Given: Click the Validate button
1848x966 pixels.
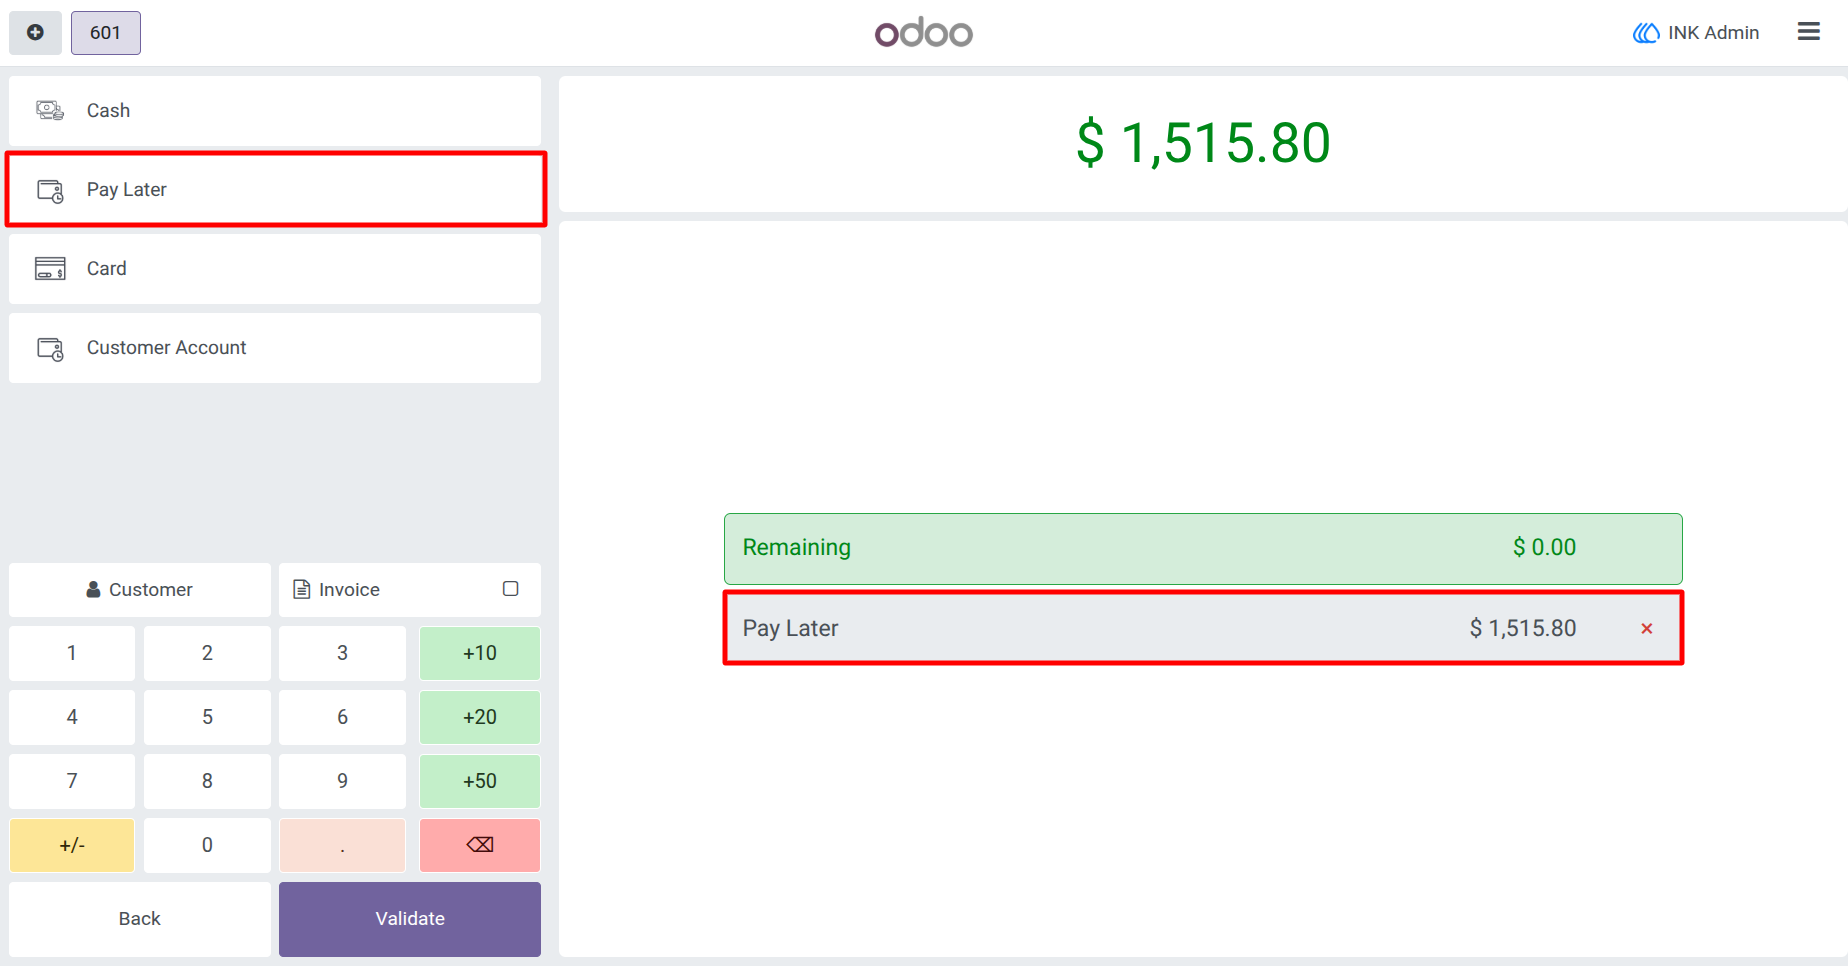Looking at the screenshot, I should (x=410, y=919).
